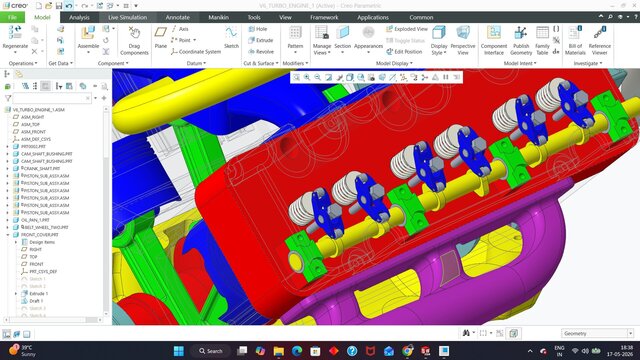Open the File menu
The image size is (640, 360).
point(12,17)
